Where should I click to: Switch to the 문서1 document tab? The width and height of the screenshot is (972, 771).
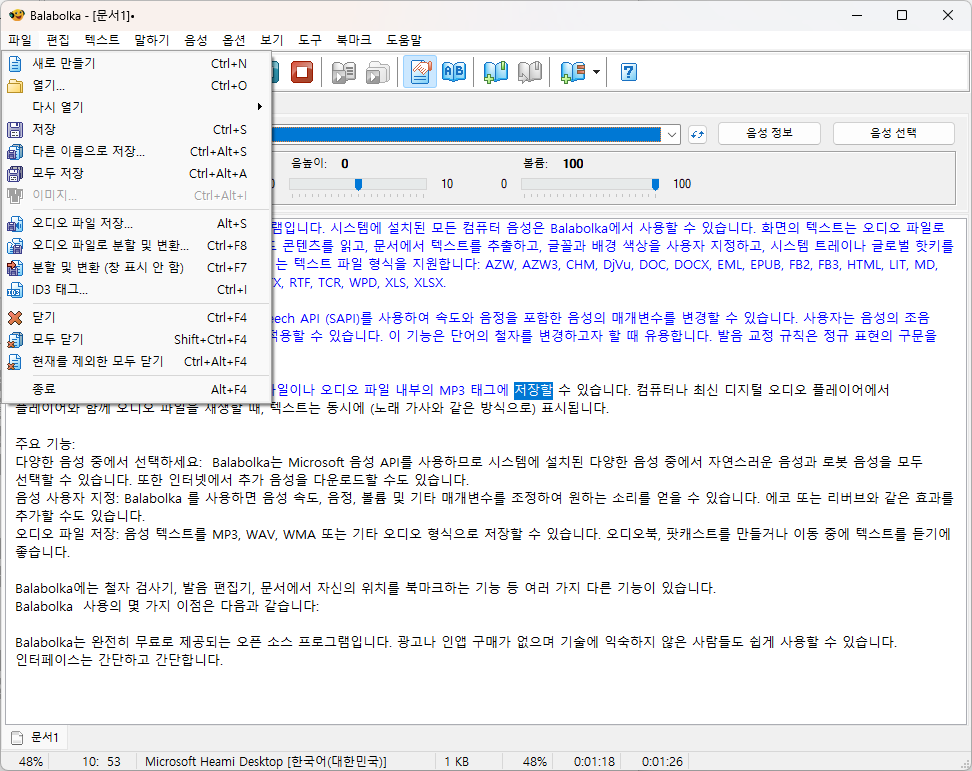point(36,738)
